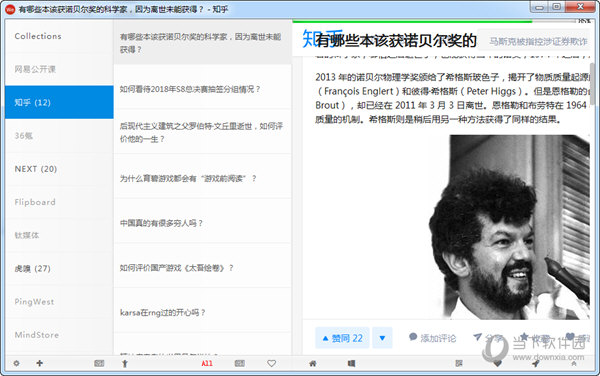Click the list icon next to All
This screenshot has height=376, width=600.
pos(240,363)
